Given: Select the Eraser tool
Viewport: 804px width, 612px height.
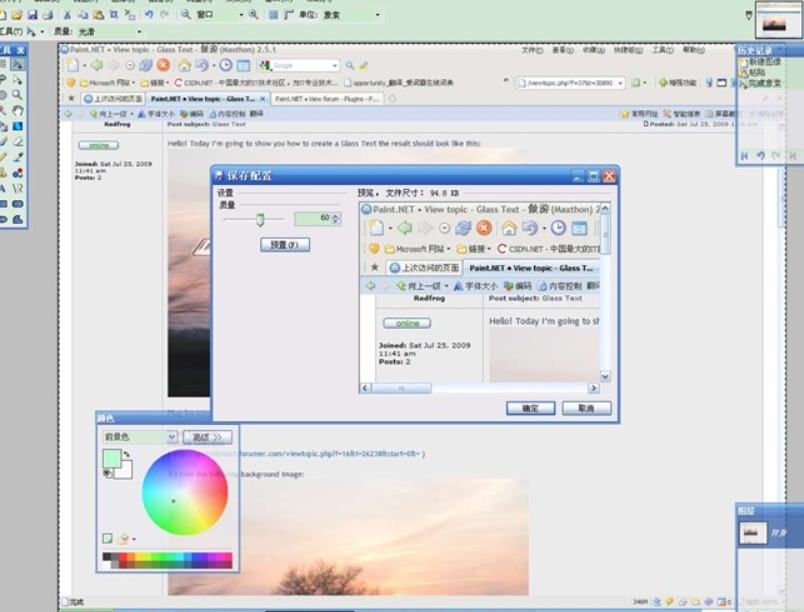Looking at the screenshot, I should [17, 141].
